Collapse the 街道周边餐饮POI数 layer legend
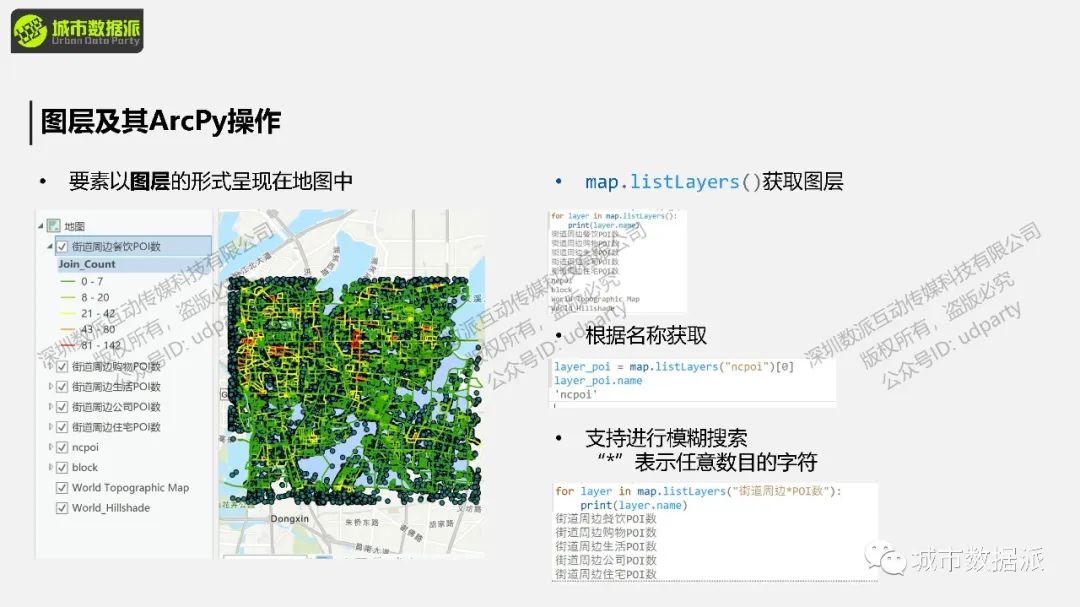The width and height of the screenshot is (1080, 607). (x=50, y=246)
